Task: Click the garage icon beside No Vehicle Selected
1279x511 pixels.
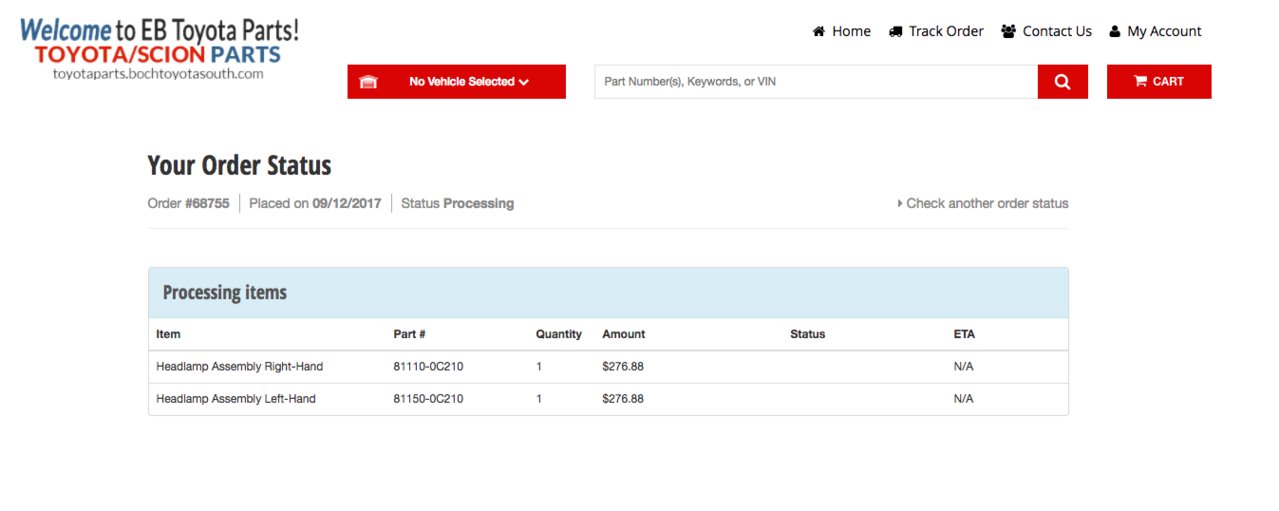Action: click(x=368, y=82)
